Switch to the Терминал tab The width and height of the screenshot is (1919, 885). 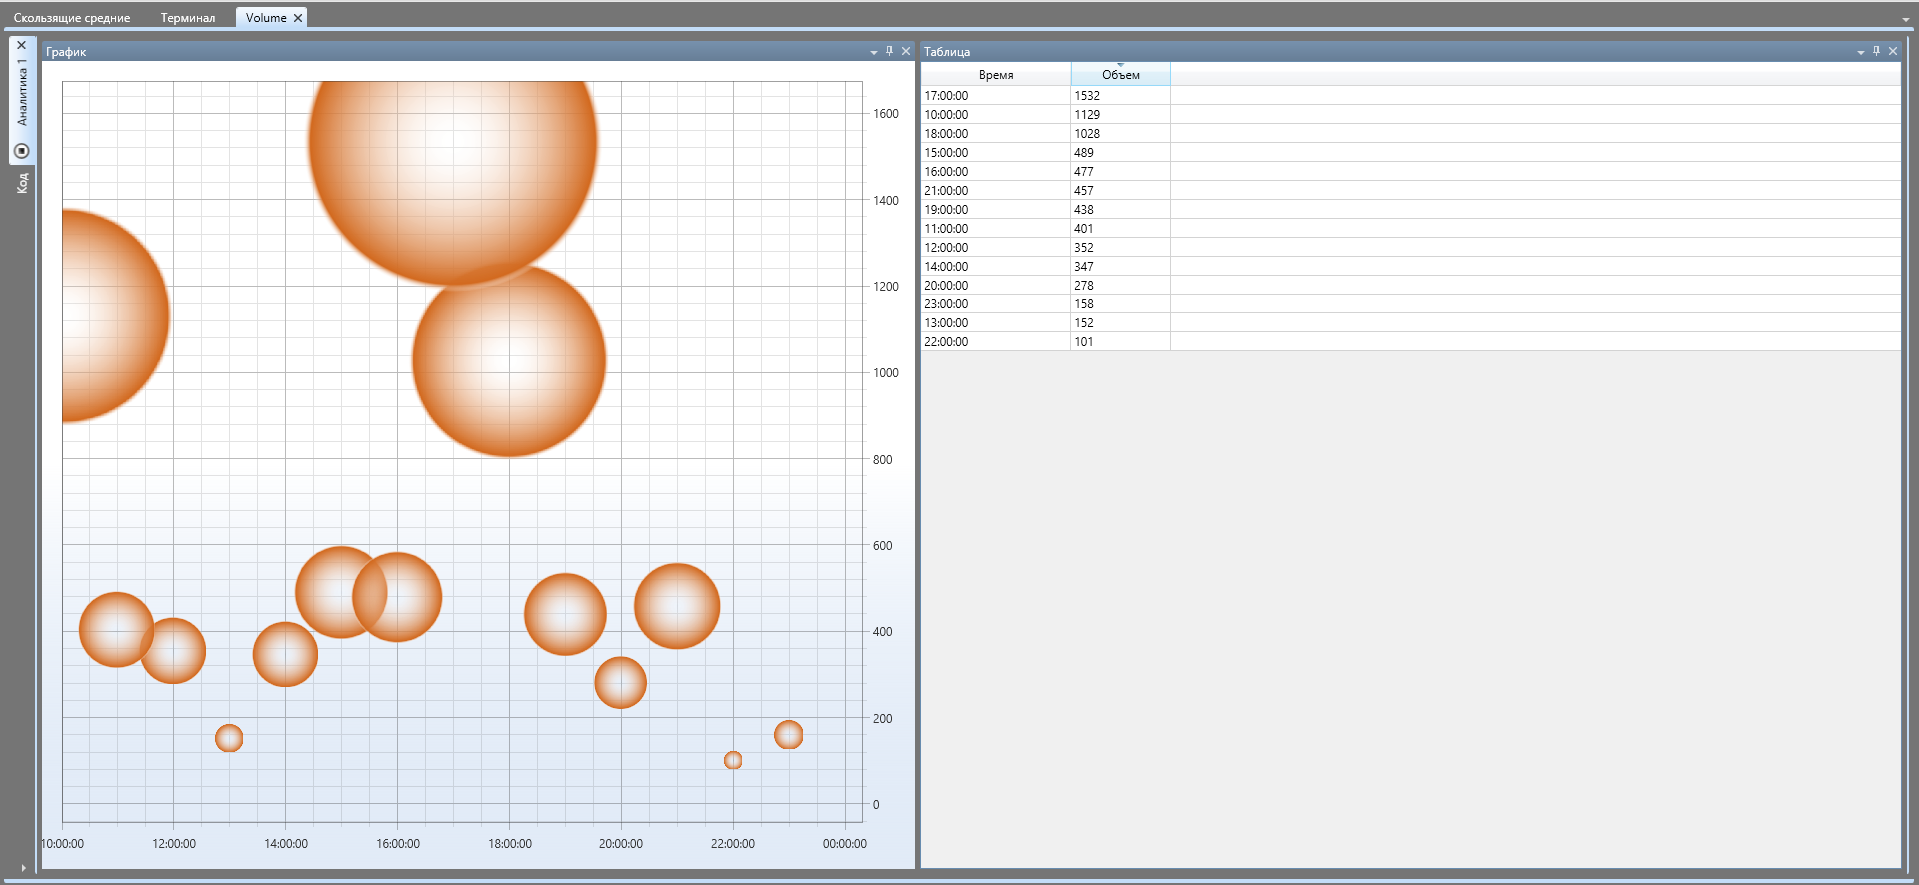pos(188,18)
